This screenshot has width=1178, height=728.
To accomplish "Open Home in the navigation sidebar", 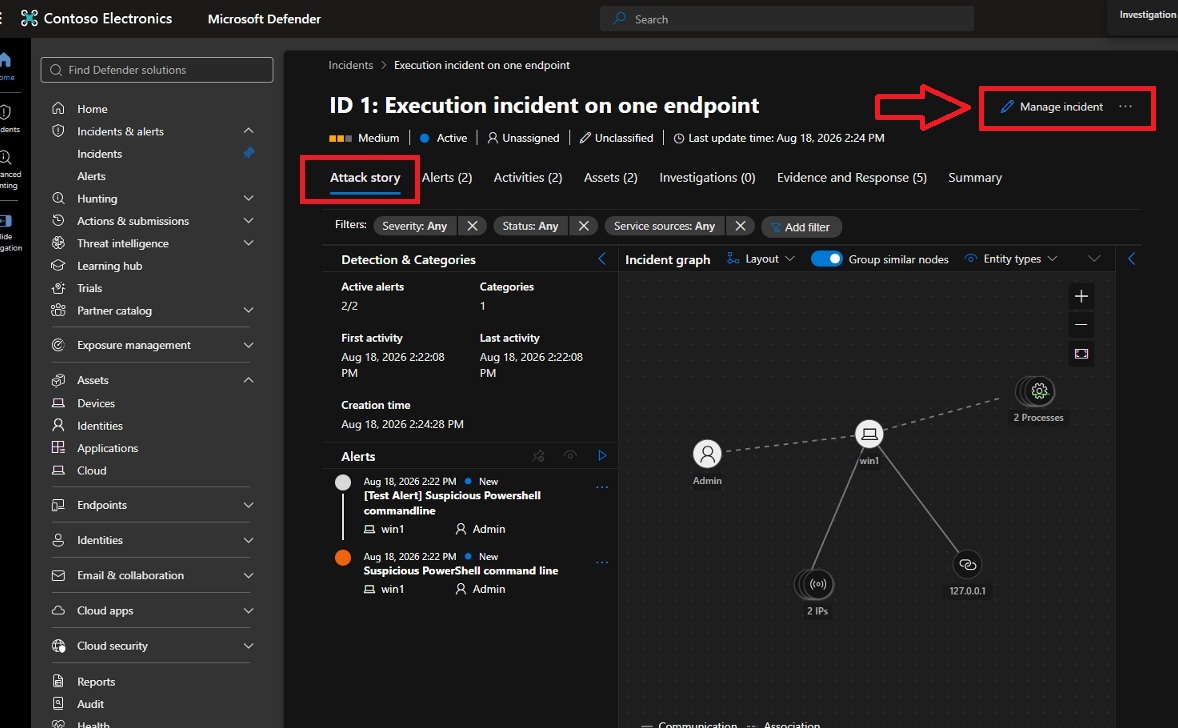I will (x=92, y=109).
